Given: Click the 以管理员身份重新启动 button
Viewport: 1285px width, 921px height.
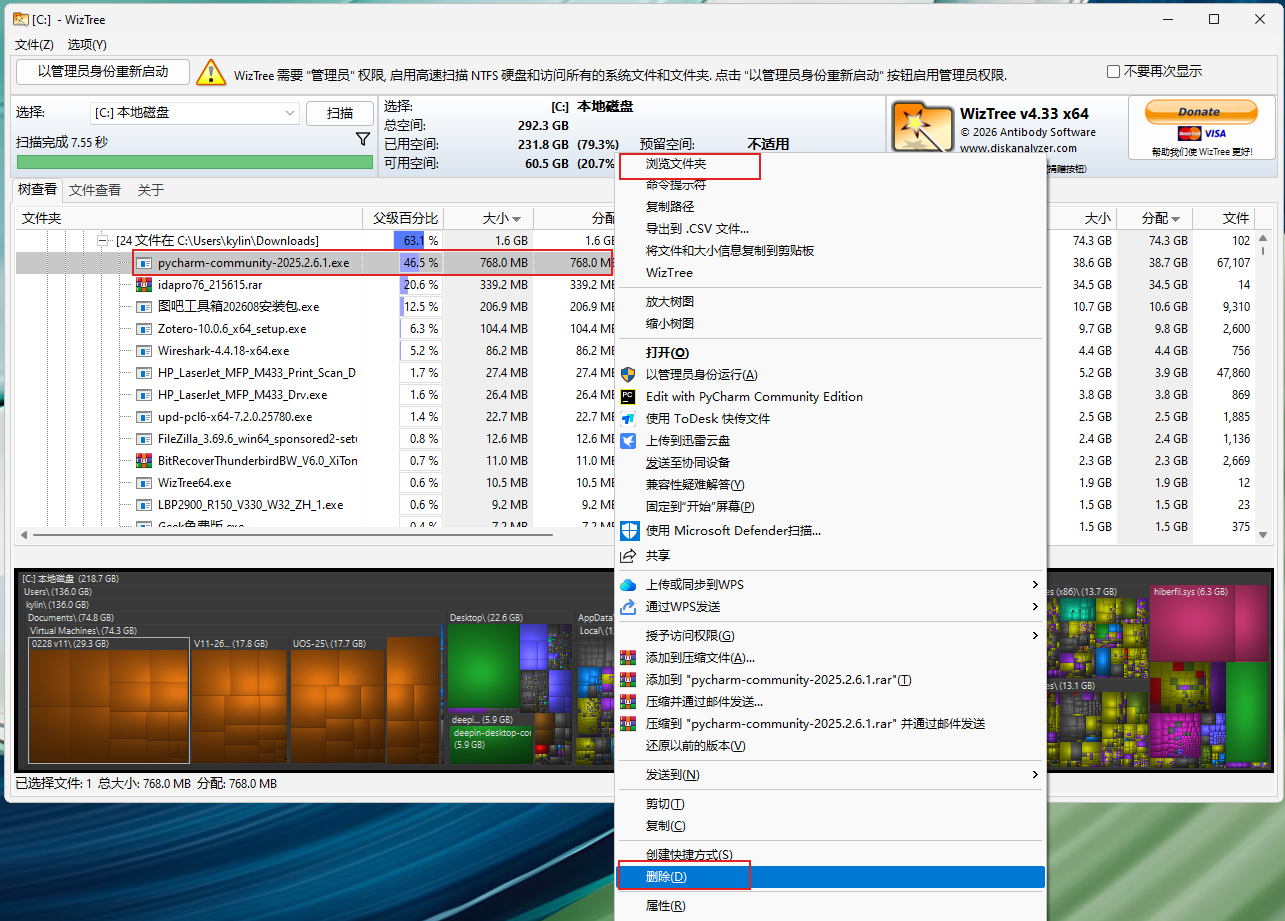Looking at the screenshot, I should pos(103,72).
